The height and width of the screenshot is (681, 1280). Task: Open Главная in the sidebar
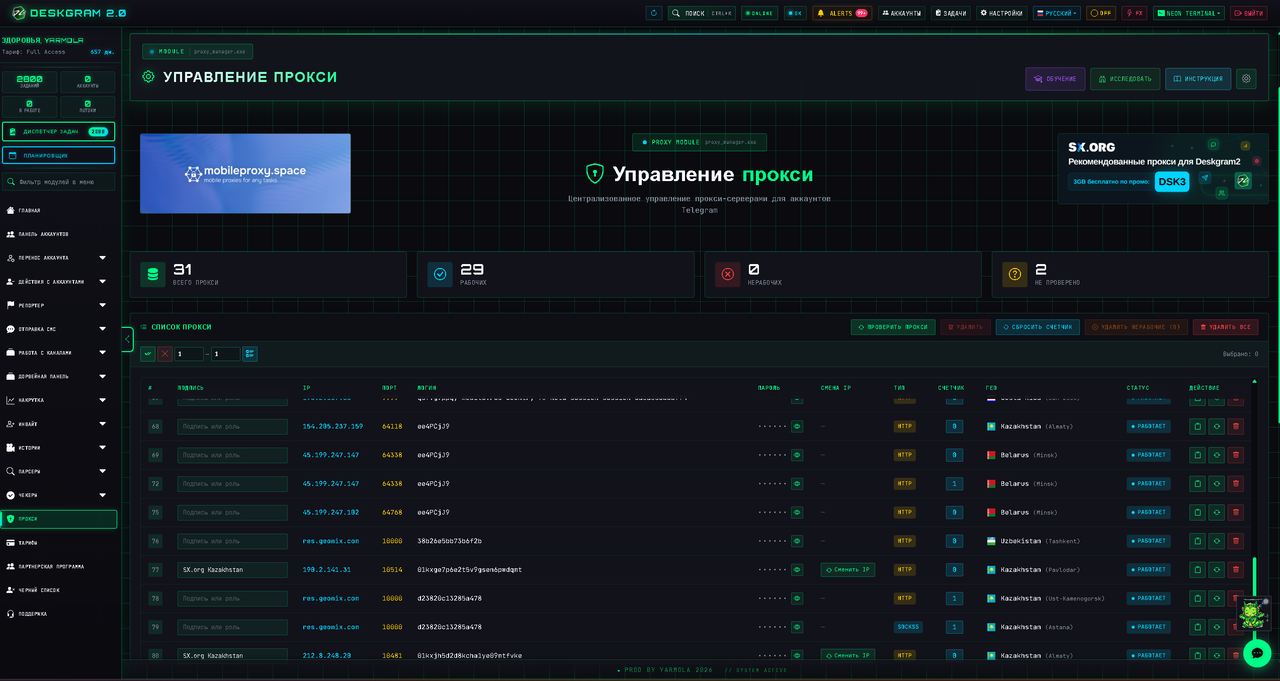(x=59, y=210)
